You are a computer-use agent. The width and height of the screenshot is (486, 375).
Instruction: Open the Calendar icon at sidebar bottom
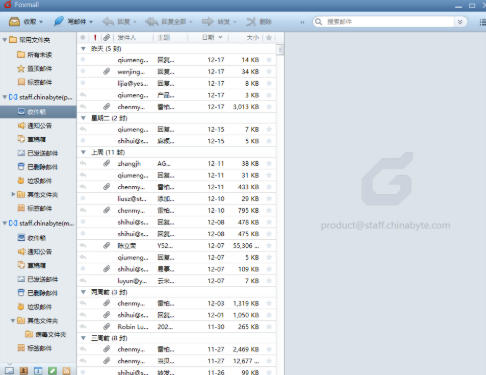tap(38, 371)
